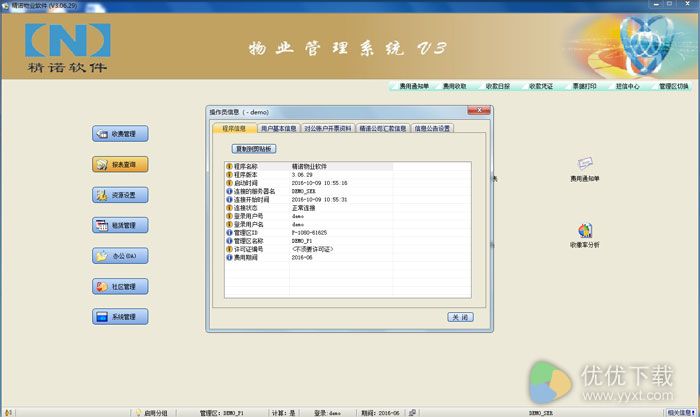Select the 登录用户名 row
The image size is (700, 417).
[347, 225]
